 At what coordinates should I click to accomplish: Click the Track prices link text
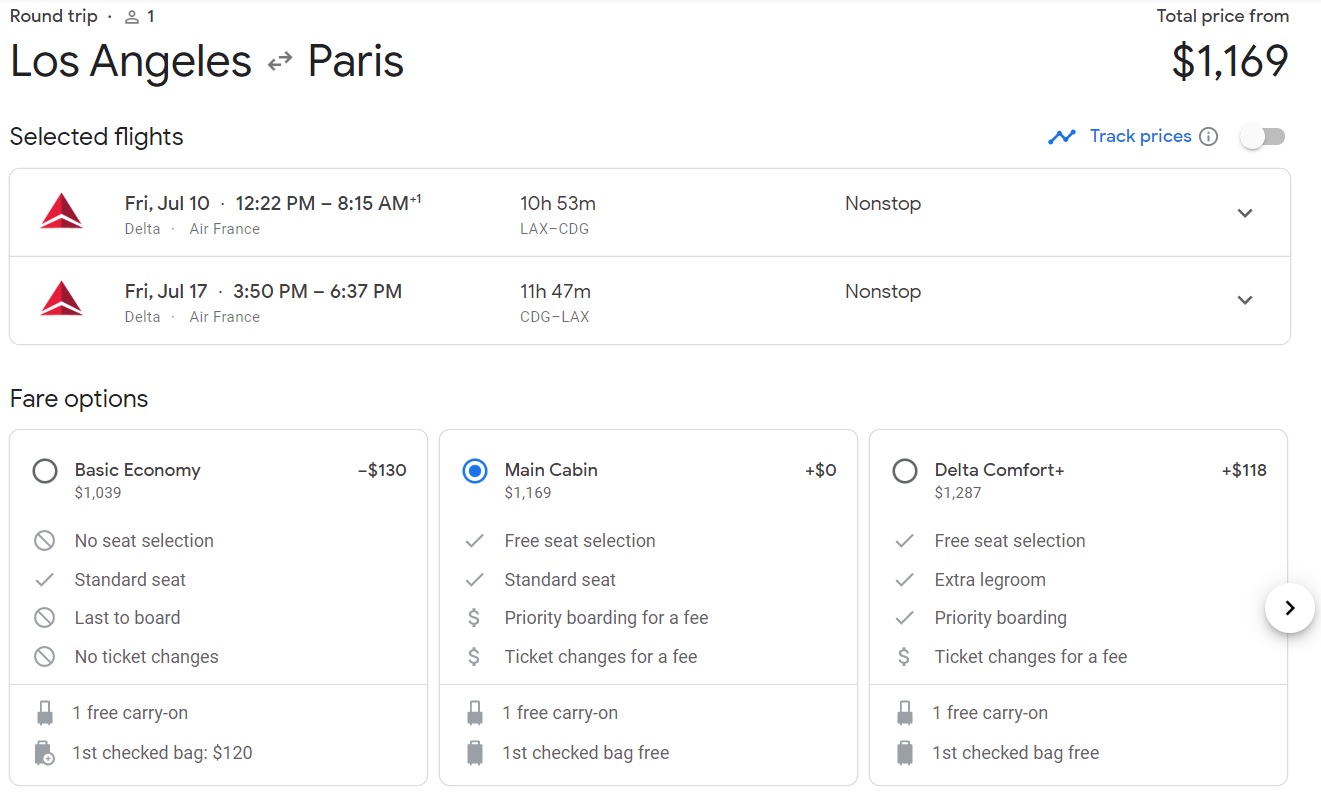tap(1140, 136)
